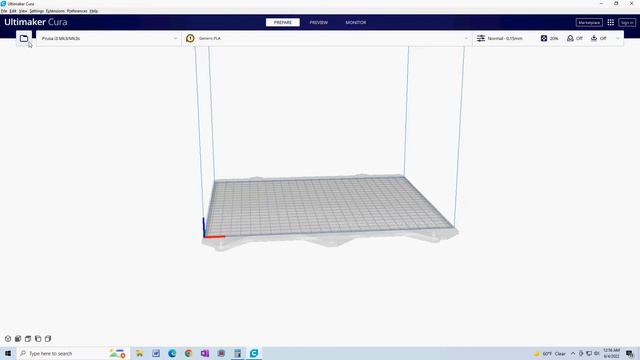Switch to the Monitor stage tab
The image size is (640, 360).
tap(356, 22)
